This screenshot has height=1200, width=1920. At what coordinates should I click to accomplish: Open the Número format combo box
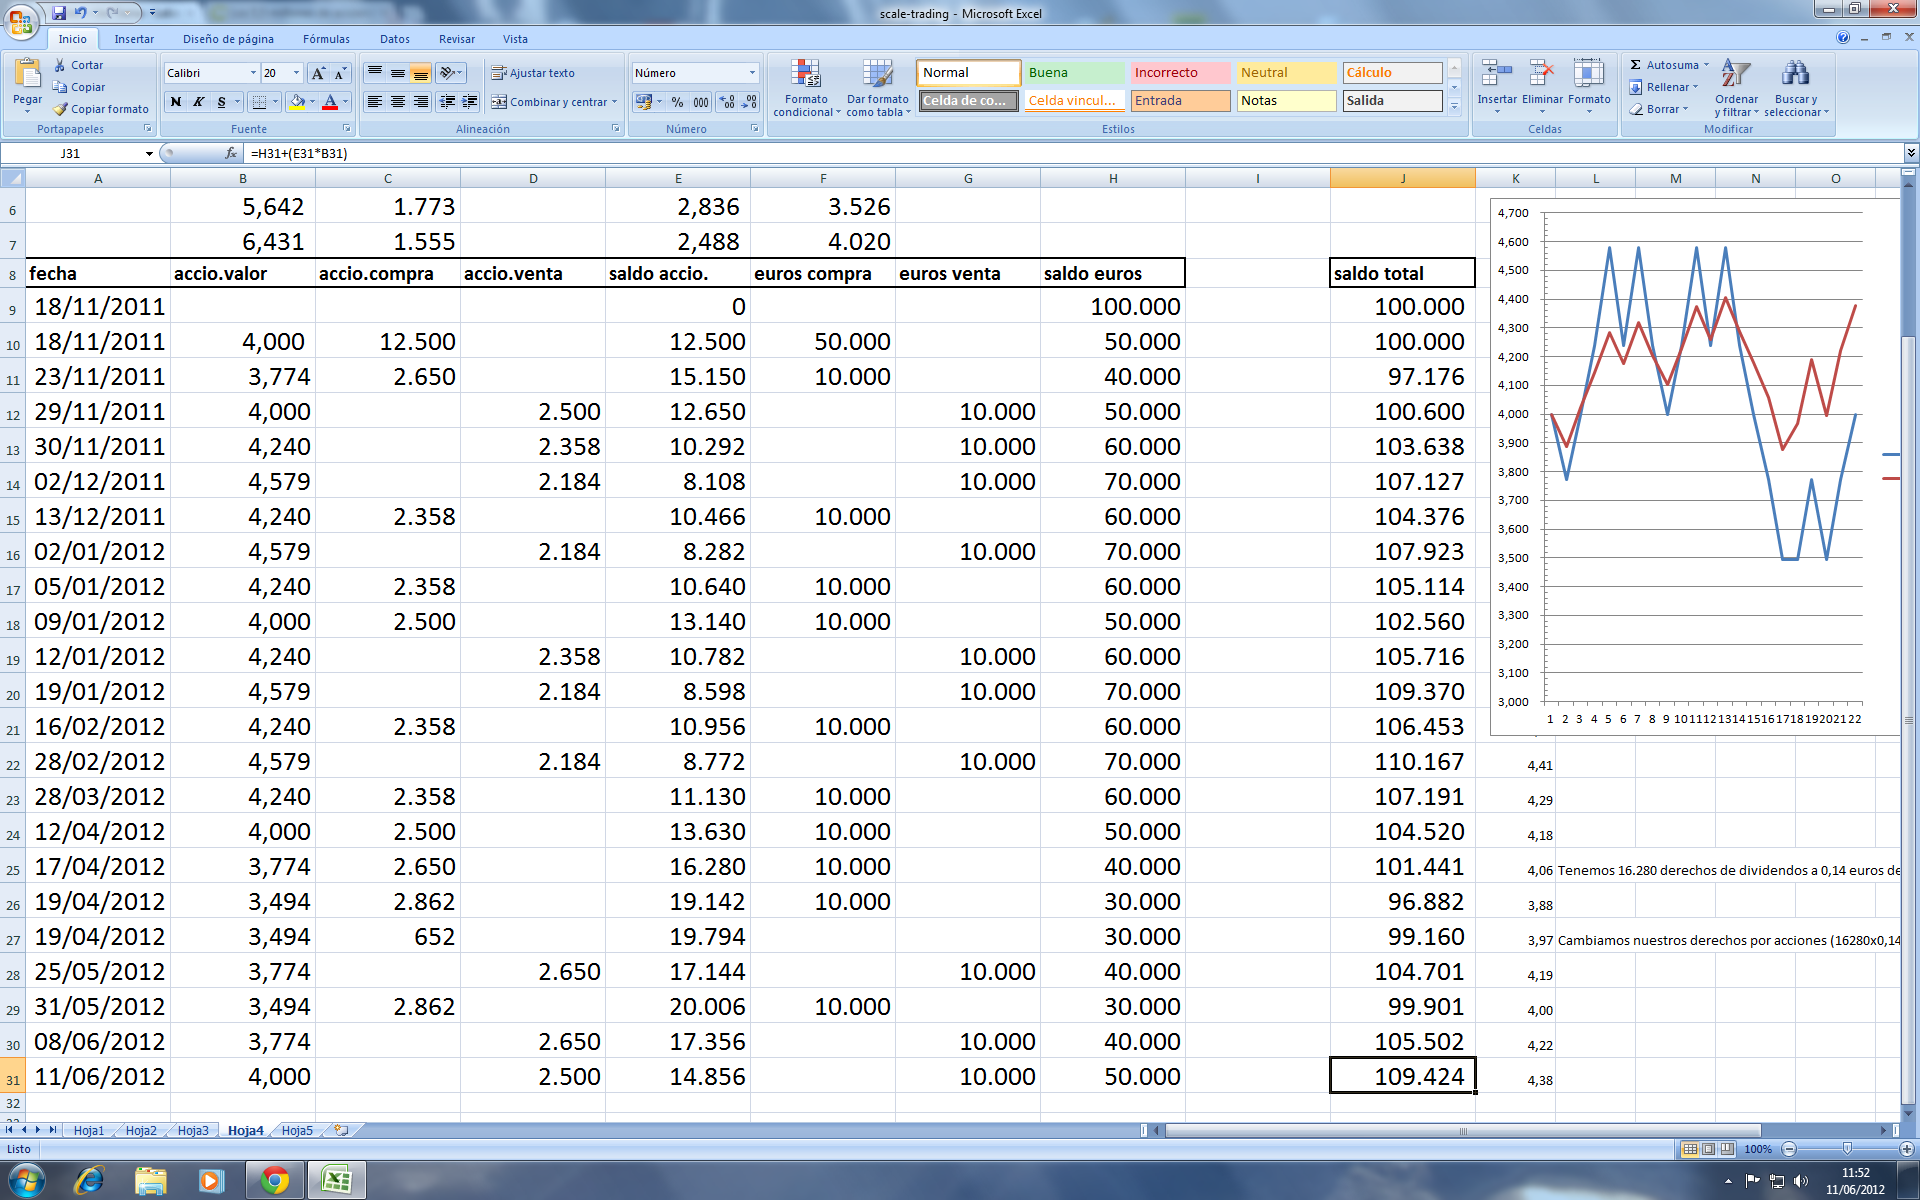(x=752, y=73)
